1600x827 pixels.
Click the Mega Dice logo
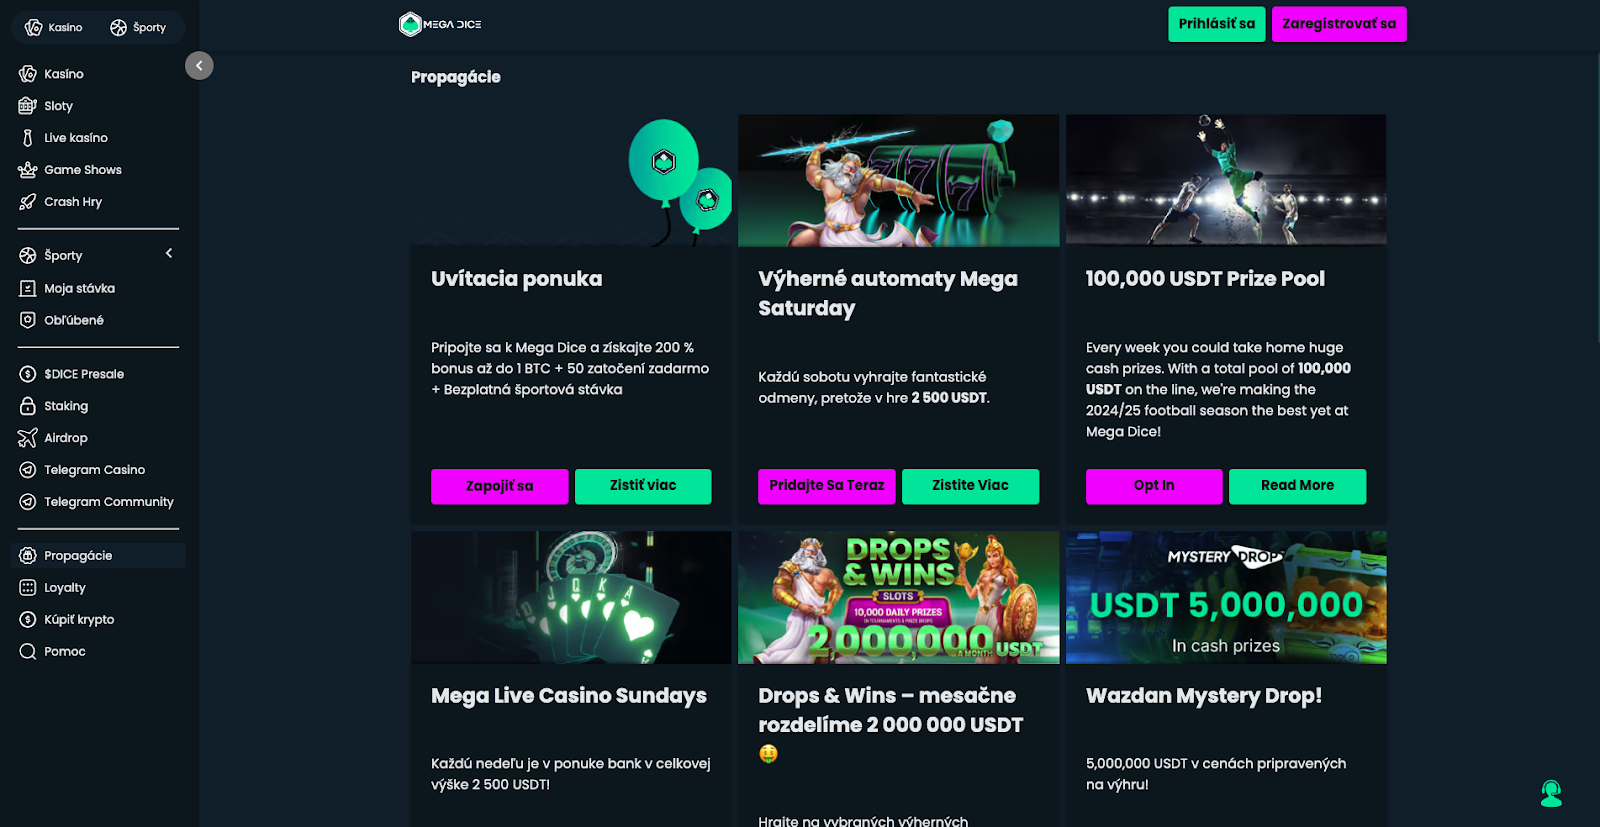pyautogui.click(x=440, y=24)
